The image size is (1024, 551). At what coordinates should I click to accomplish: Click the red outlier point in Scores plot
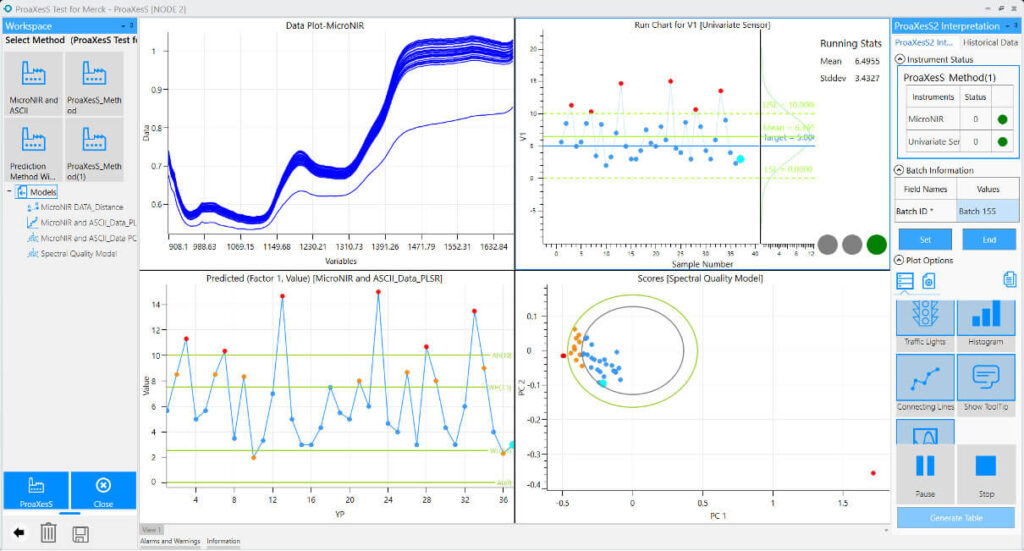[873, 473]
